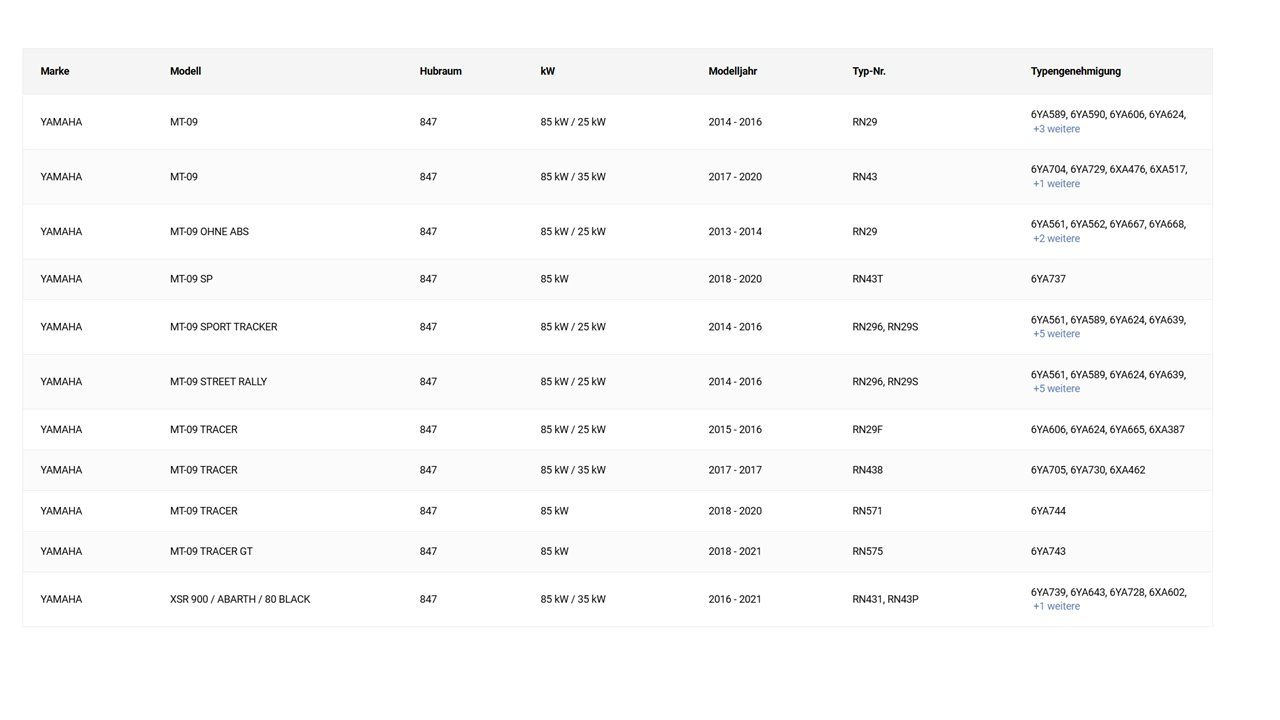Screen dimensions: 1280x720
Task: Show '+5 weitere' for MT-09 SPORT TRACKER
Action: 1056,334
